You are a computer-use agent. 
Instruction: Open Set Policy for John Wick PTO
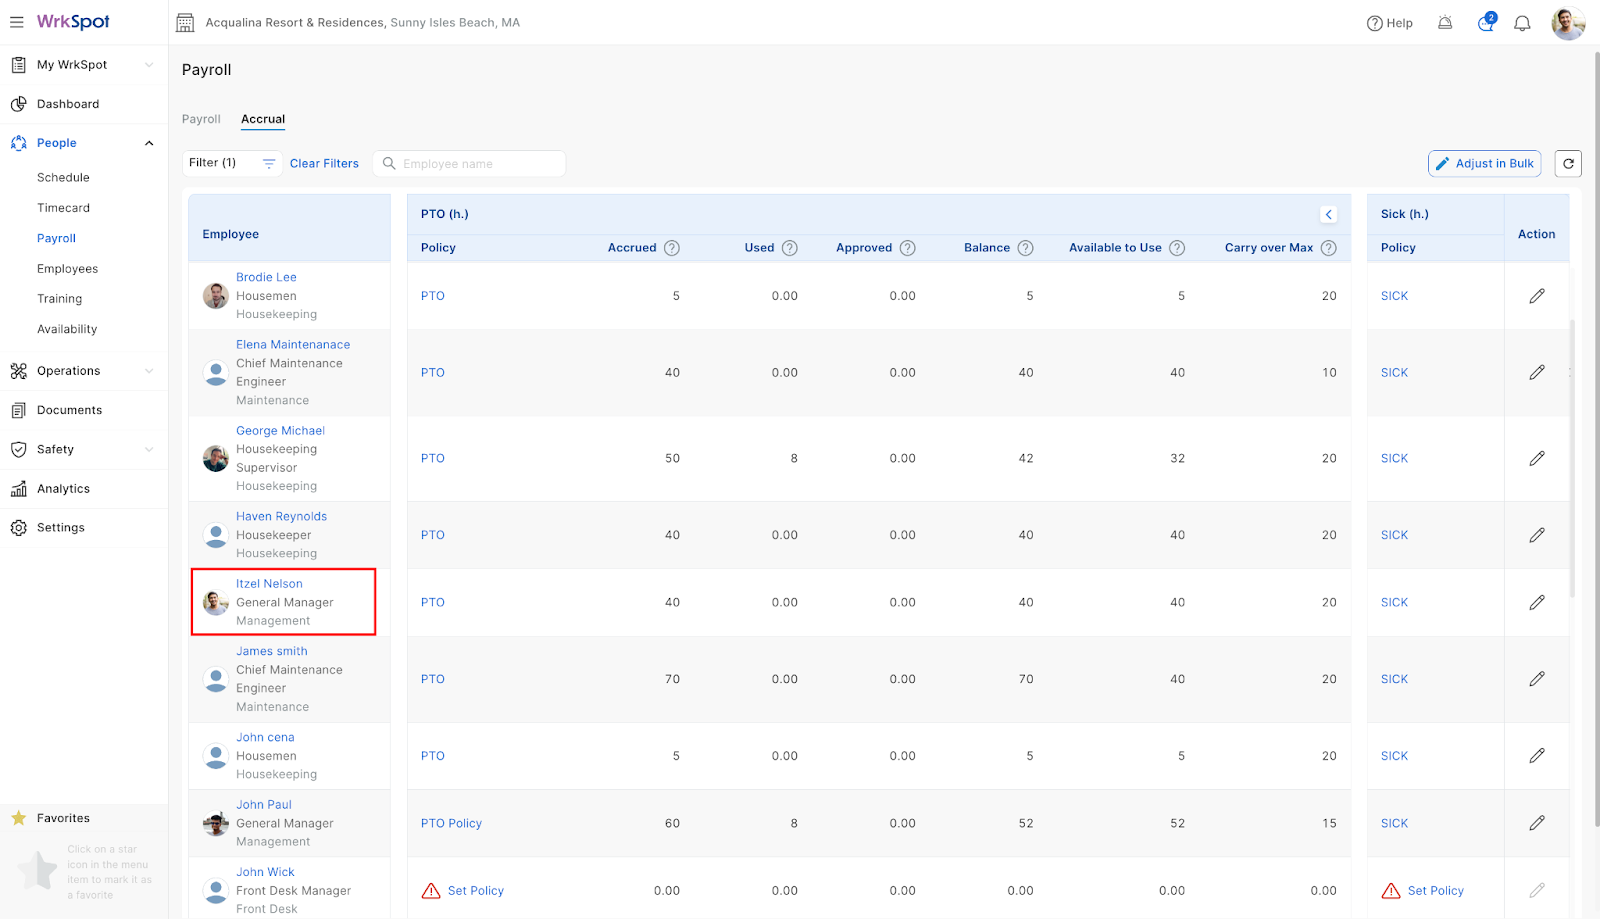tap(475, 891)
